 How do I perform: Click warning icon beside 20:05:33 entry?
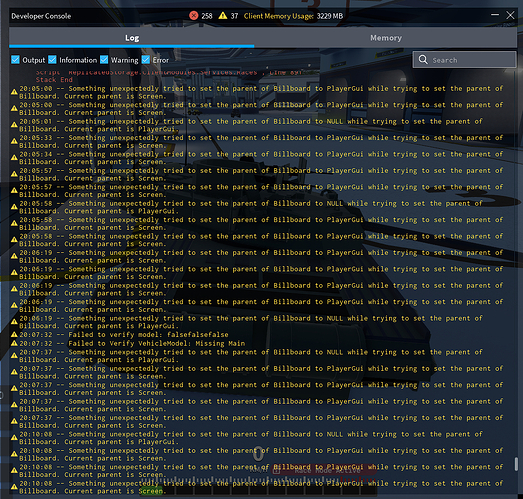[14, 141]
